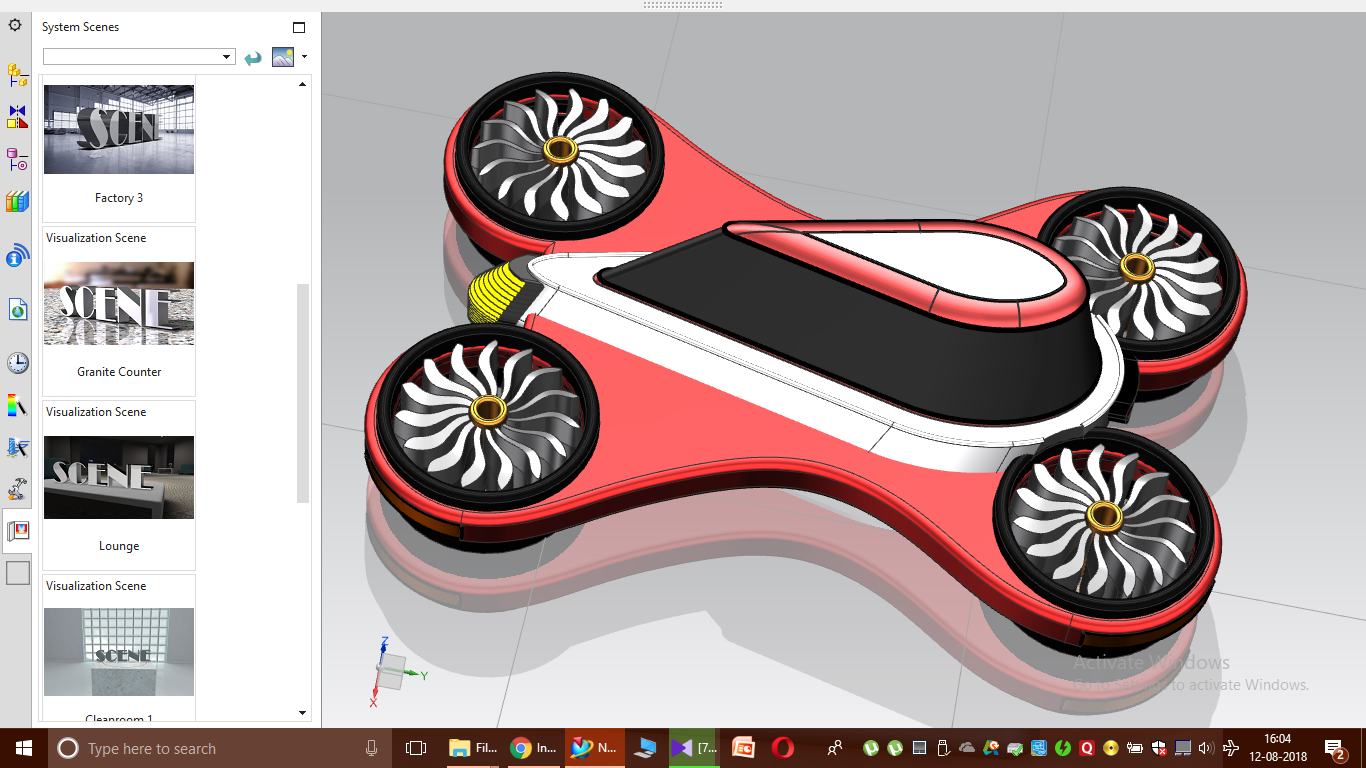
Task: Click the empty square tab below System Scenes icon
Action: pyautogui.click(x=18, y=573)
